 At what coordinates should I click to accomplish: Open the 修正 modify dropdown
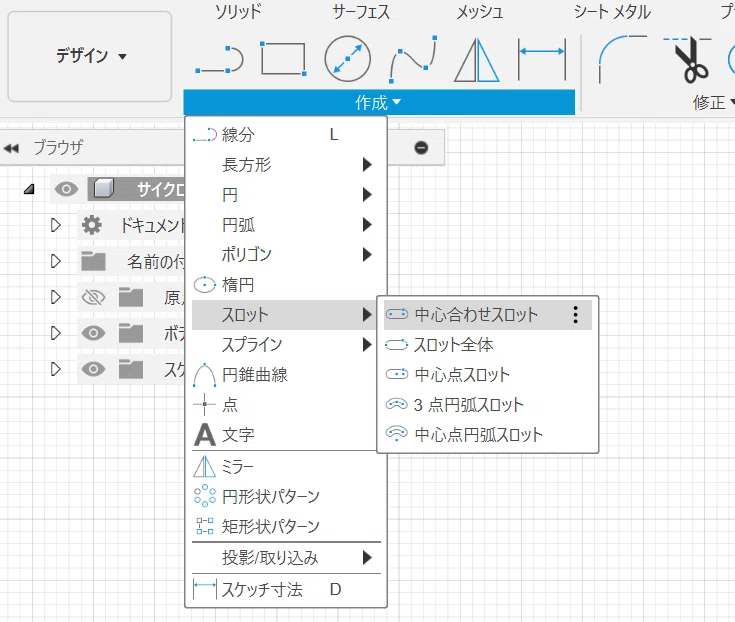[713, 102]
